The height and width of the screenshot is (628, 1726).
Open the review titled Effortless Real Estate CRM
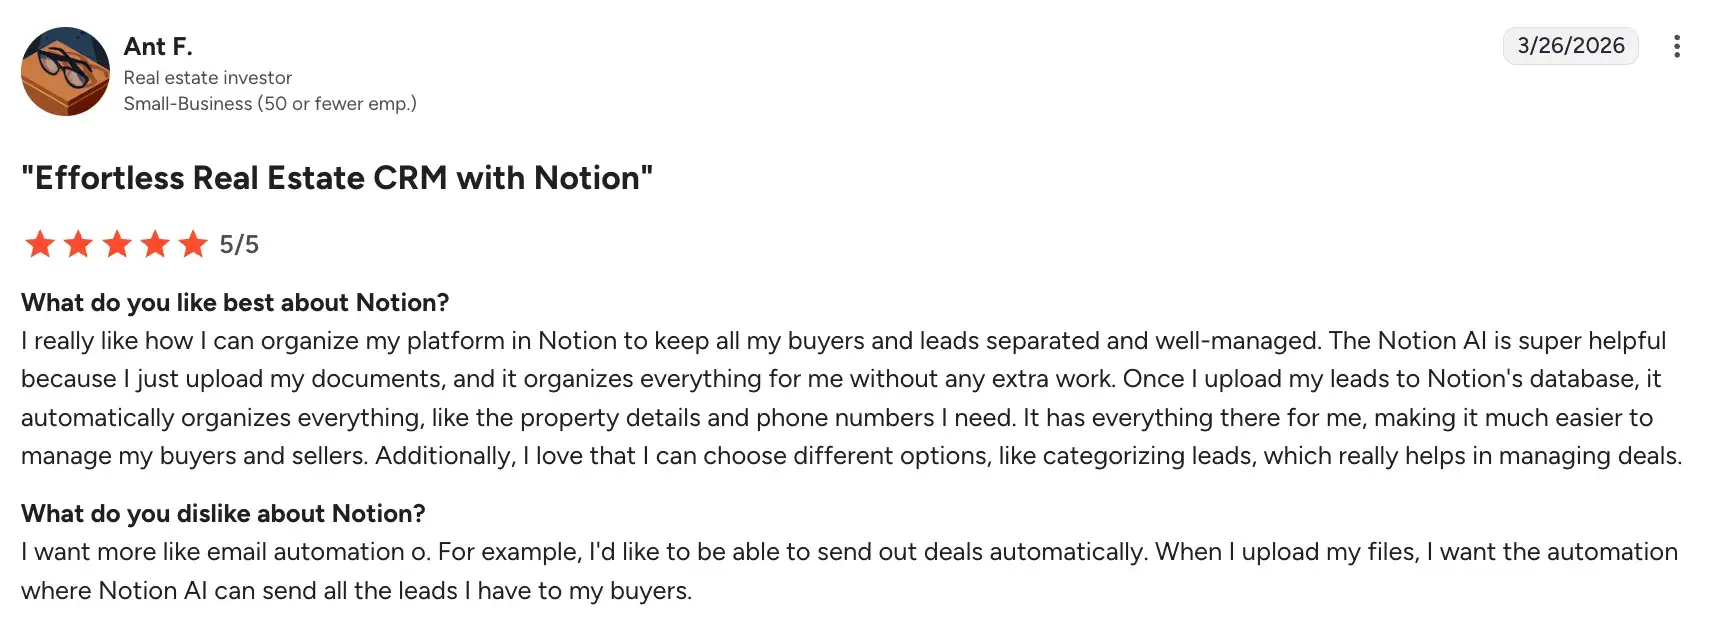pos(336,177)
